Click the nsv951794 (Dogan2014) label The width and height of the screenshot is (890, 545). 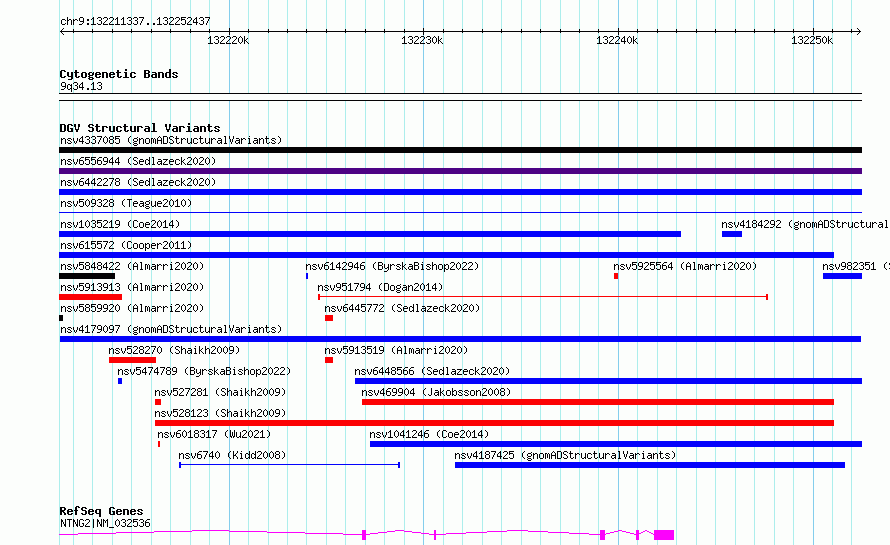(x=380, y=287)
